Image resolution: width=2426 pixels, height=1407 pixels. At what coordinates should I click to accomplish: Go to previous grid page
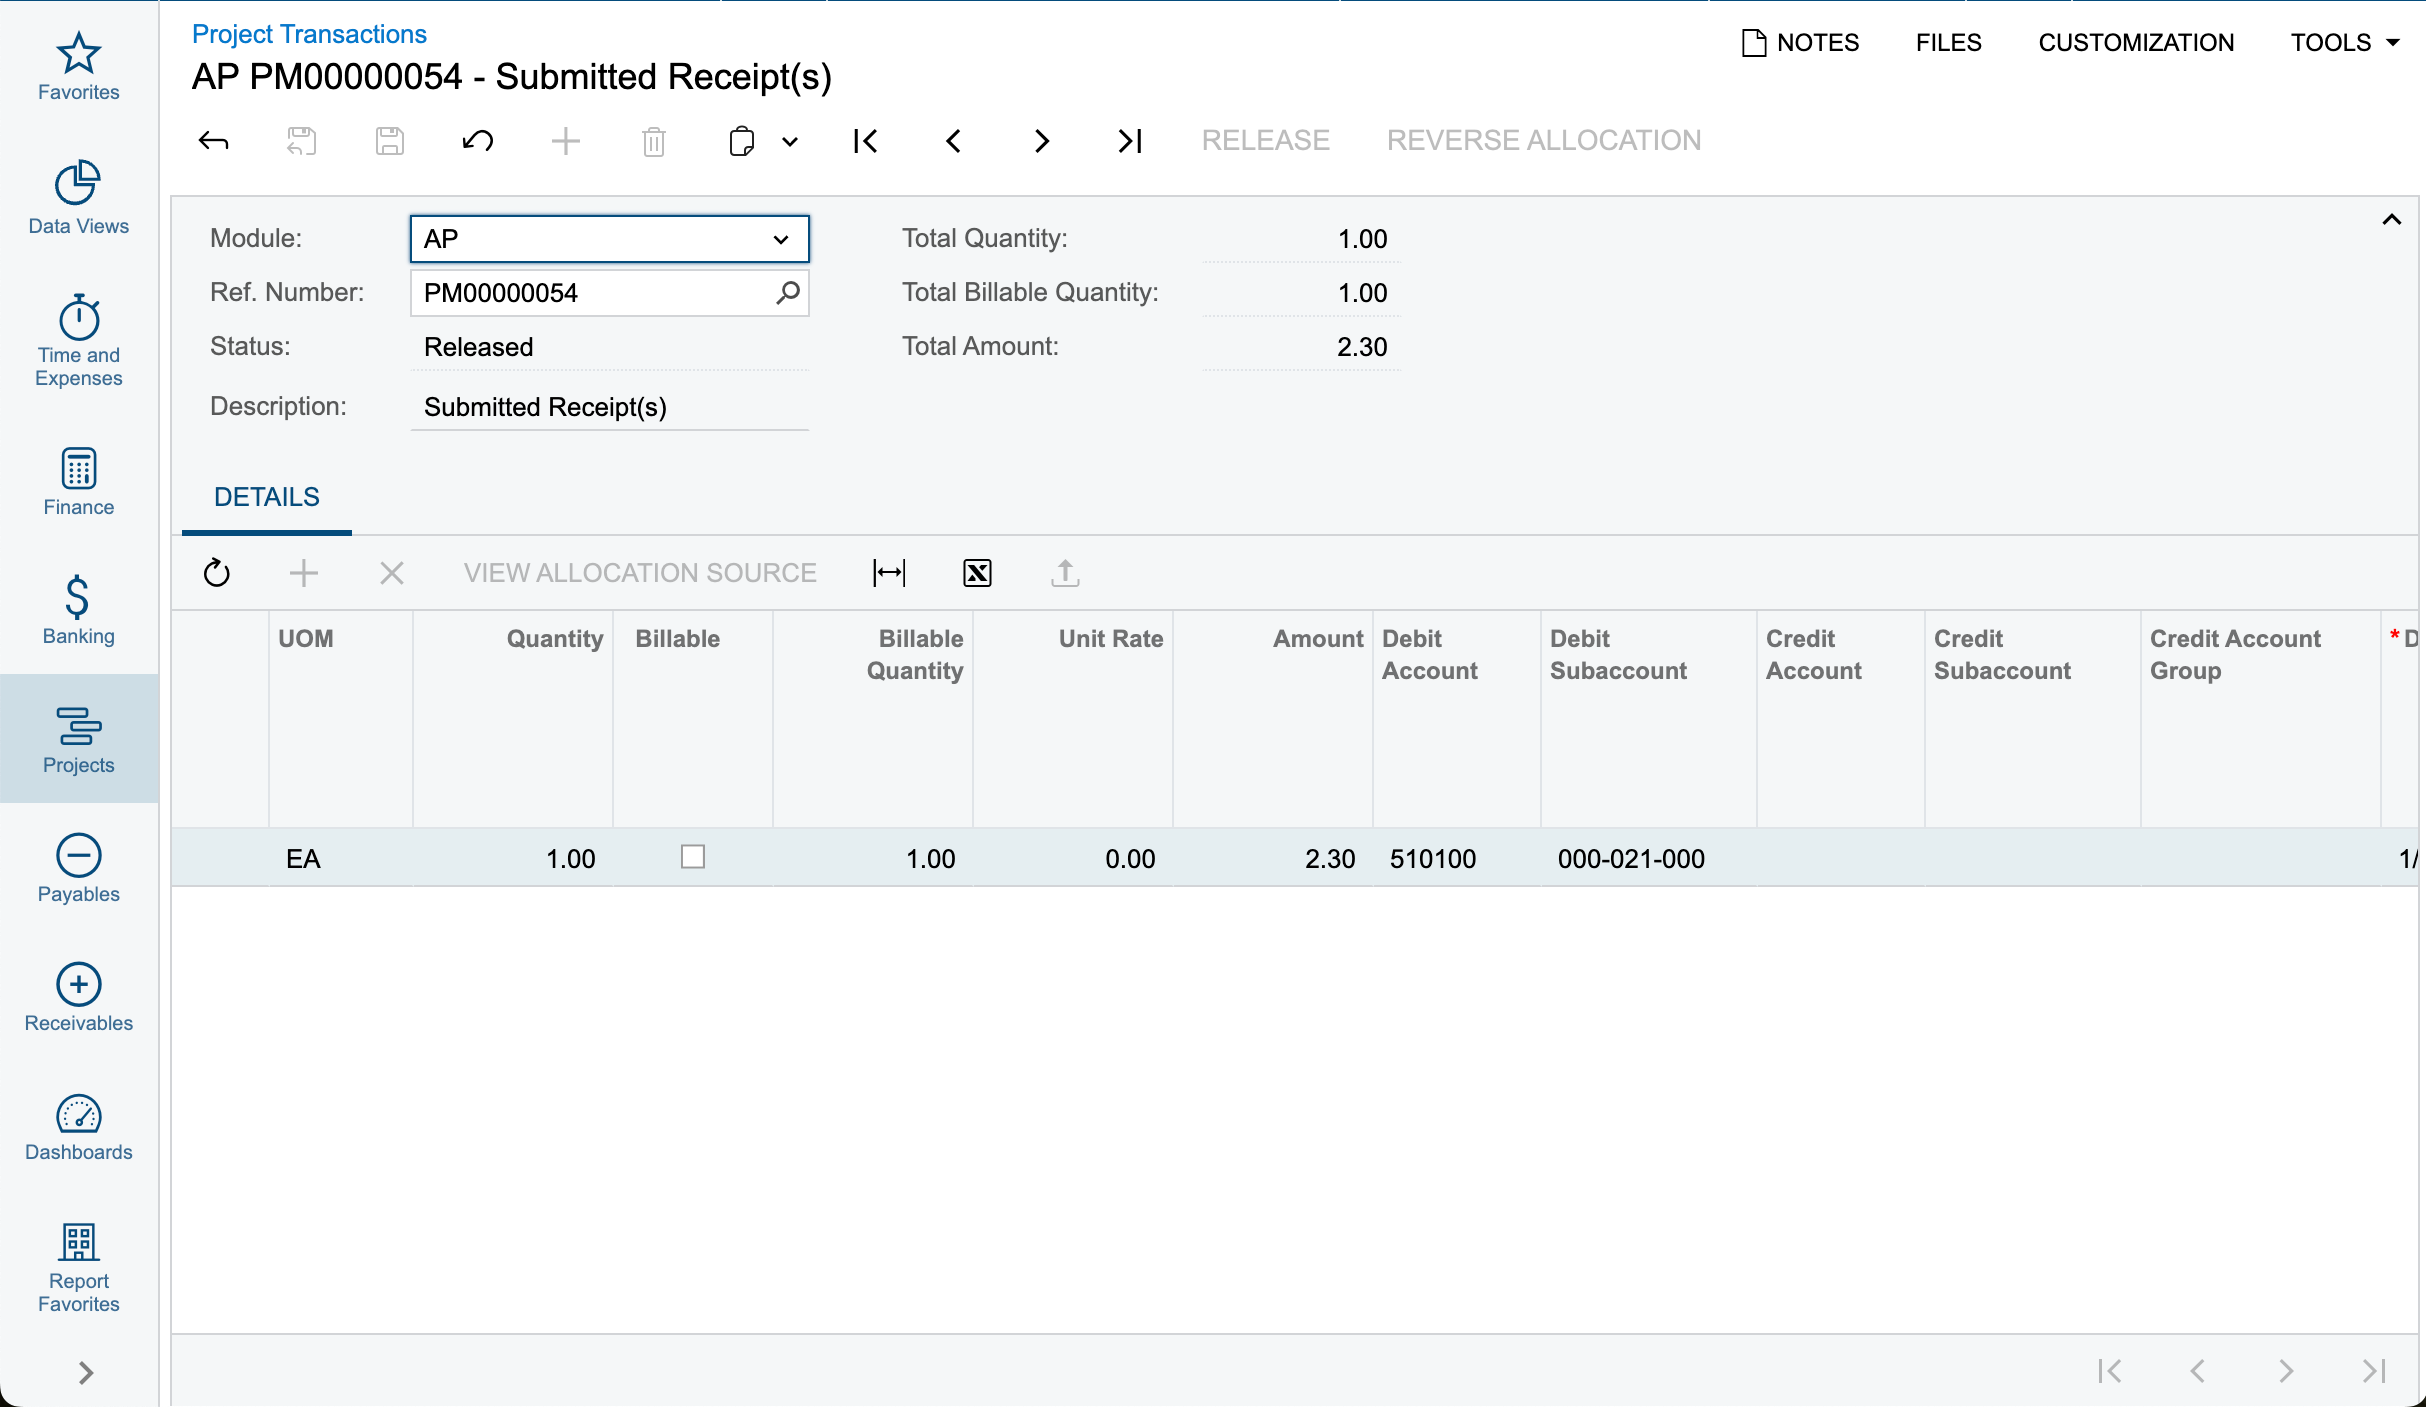click(2198, 1371)
